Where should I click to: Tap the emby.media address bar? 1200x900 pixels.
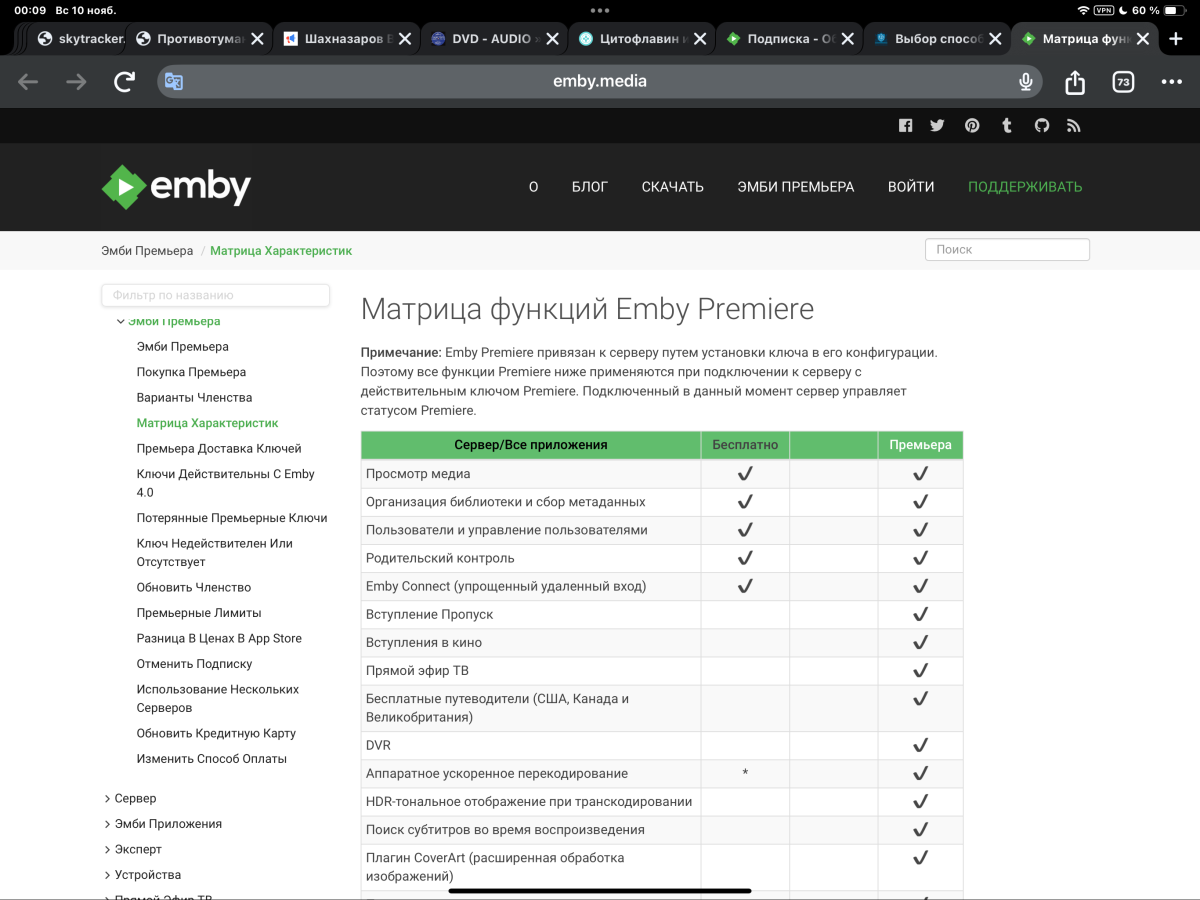pos(600,82)
